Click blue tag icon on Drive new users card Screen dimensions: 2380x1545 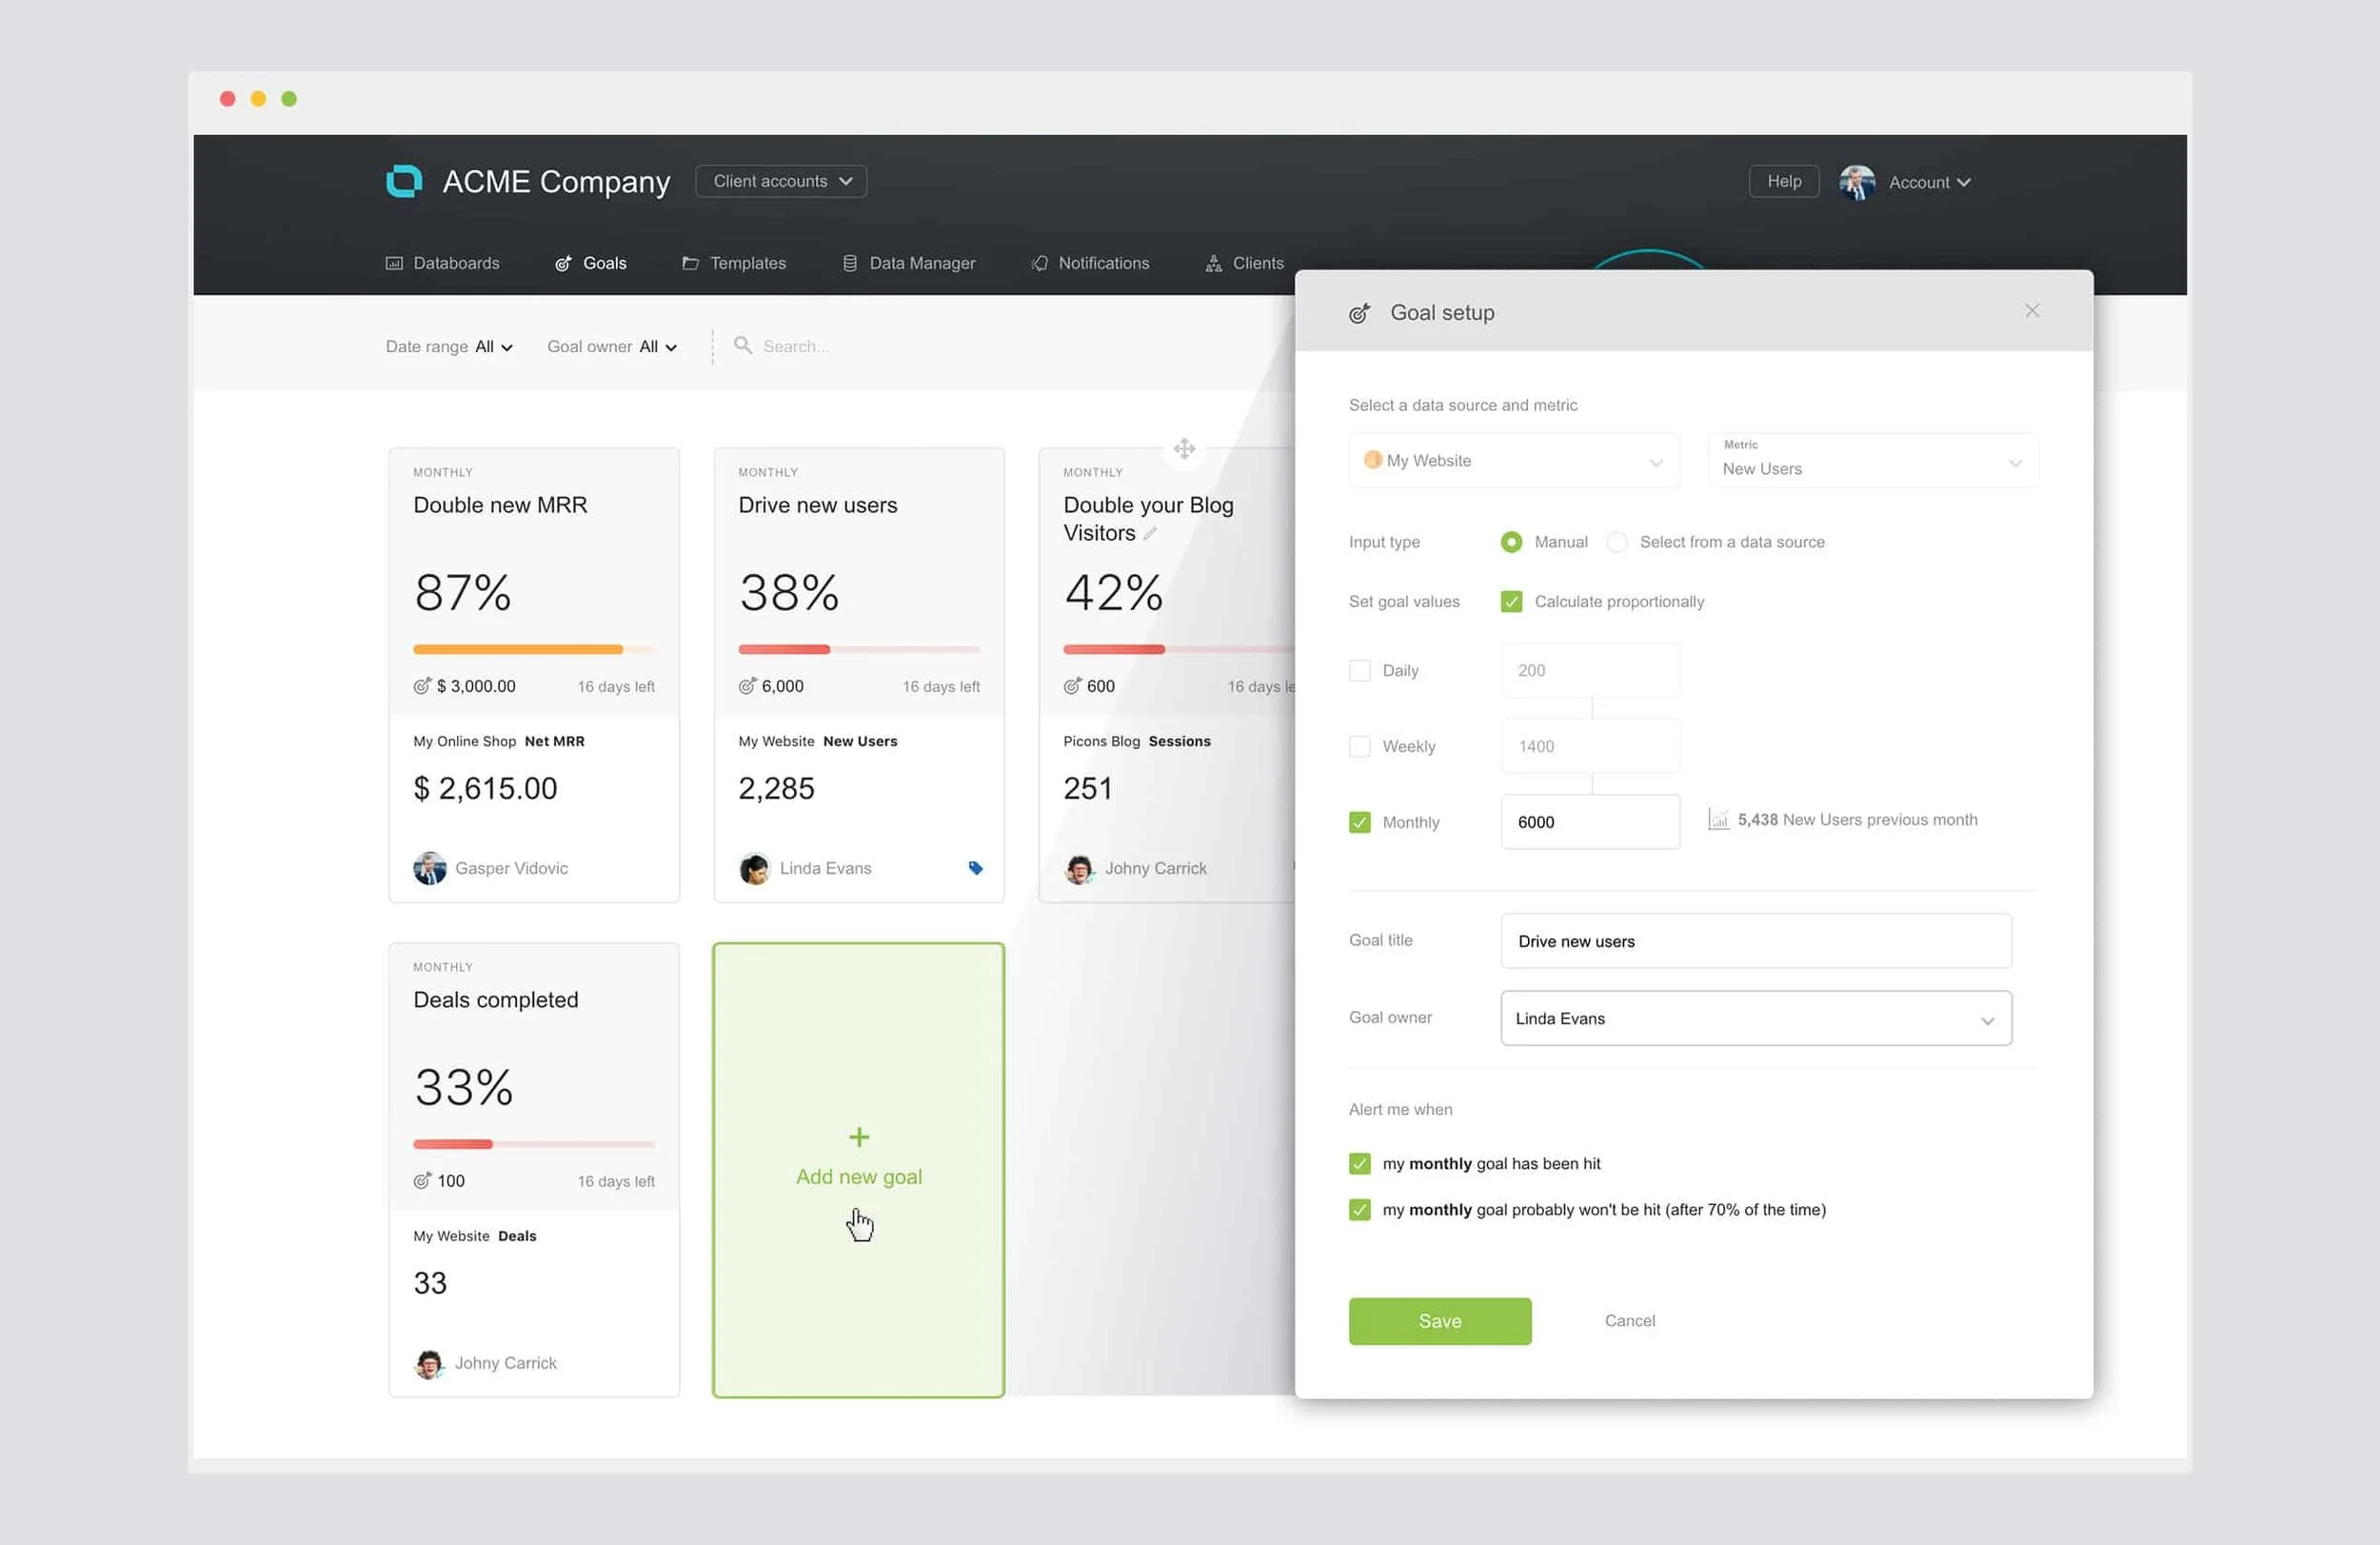(x=975, y=868)
